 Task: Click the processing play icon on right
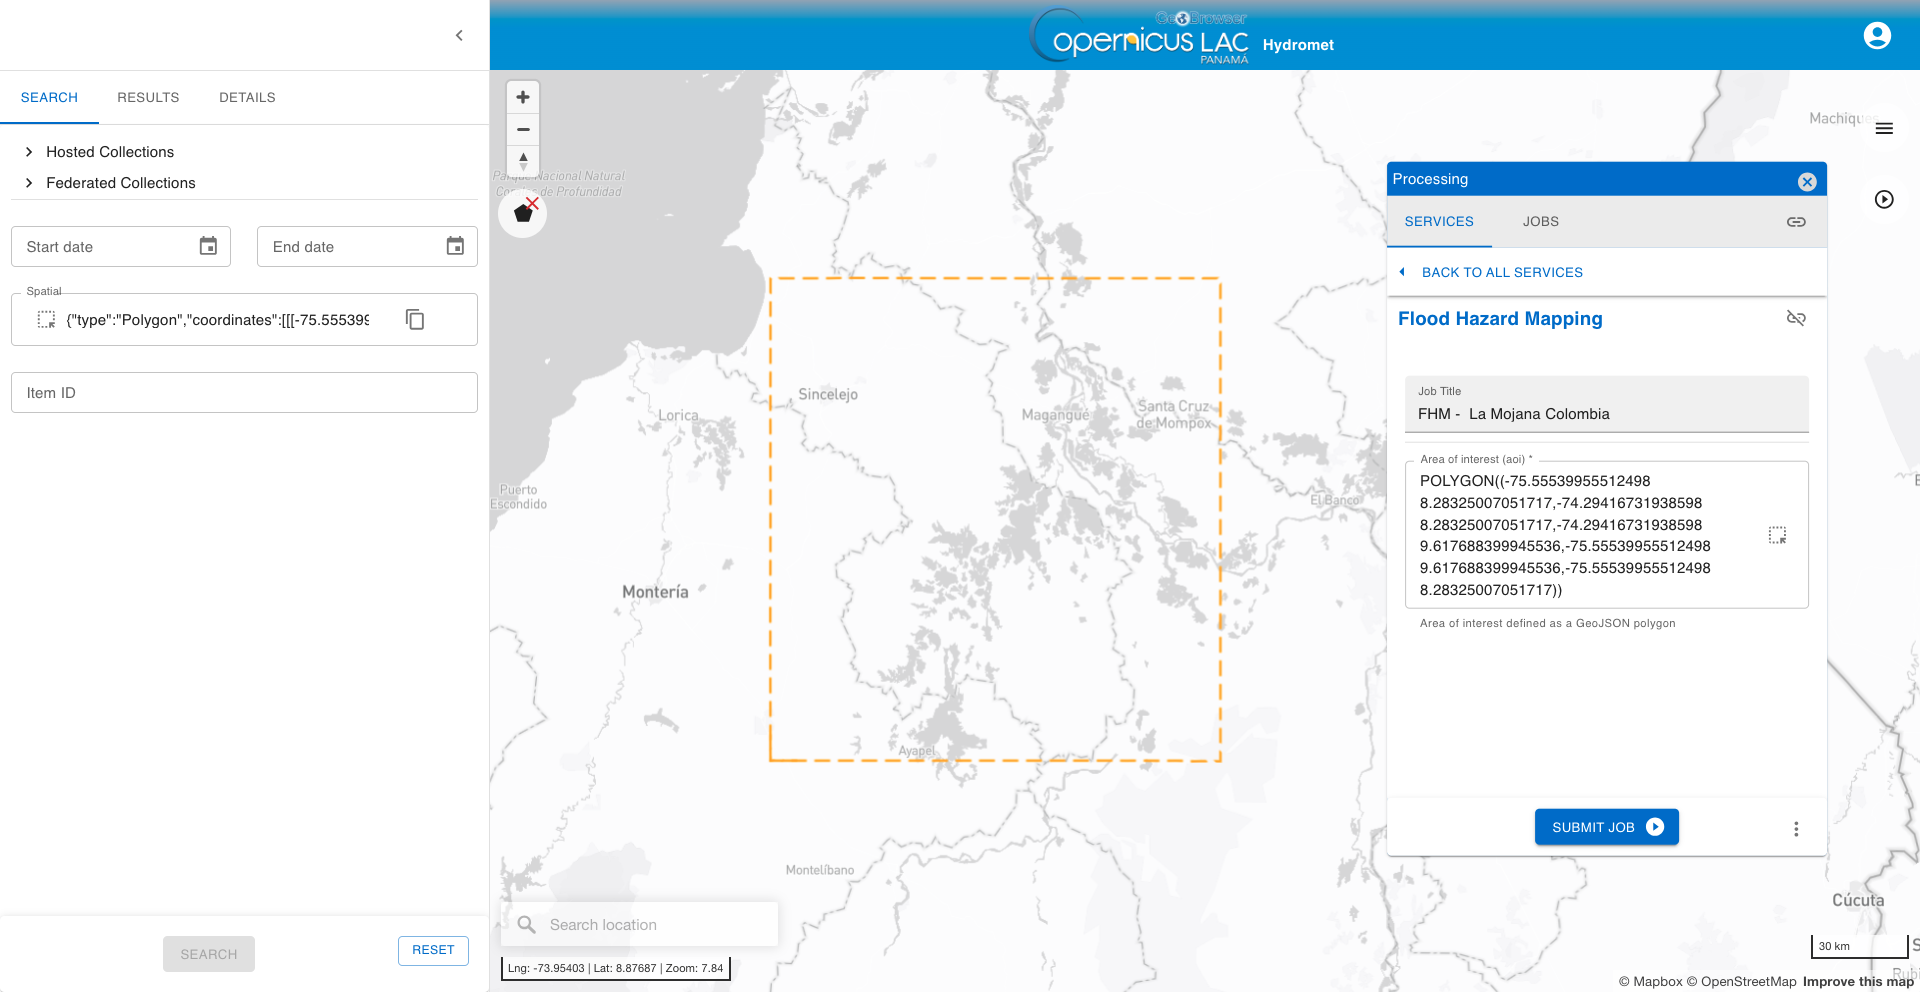click(1884, 199)
